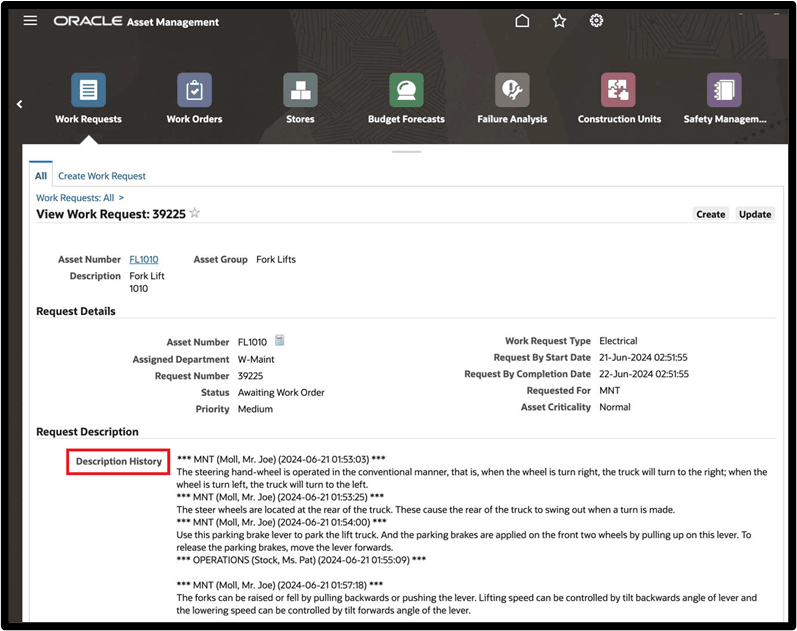Click the '21-Jun-2024 02:51:55' start date
Image resolution: width=797 pixels, height=631 pixels.
pyautogui.click(x=643, y=357)
